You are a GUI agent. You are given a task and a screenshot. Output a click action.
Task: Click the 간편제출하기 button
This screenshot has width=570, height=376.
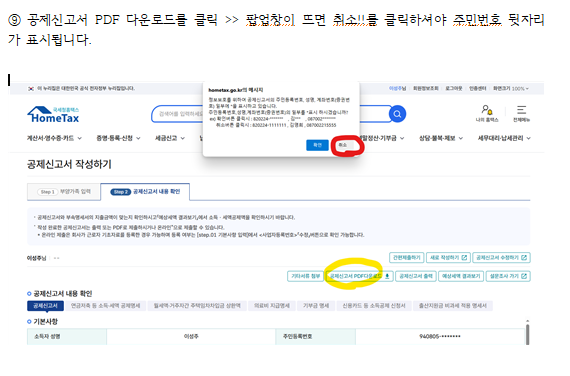pos(406,257)
